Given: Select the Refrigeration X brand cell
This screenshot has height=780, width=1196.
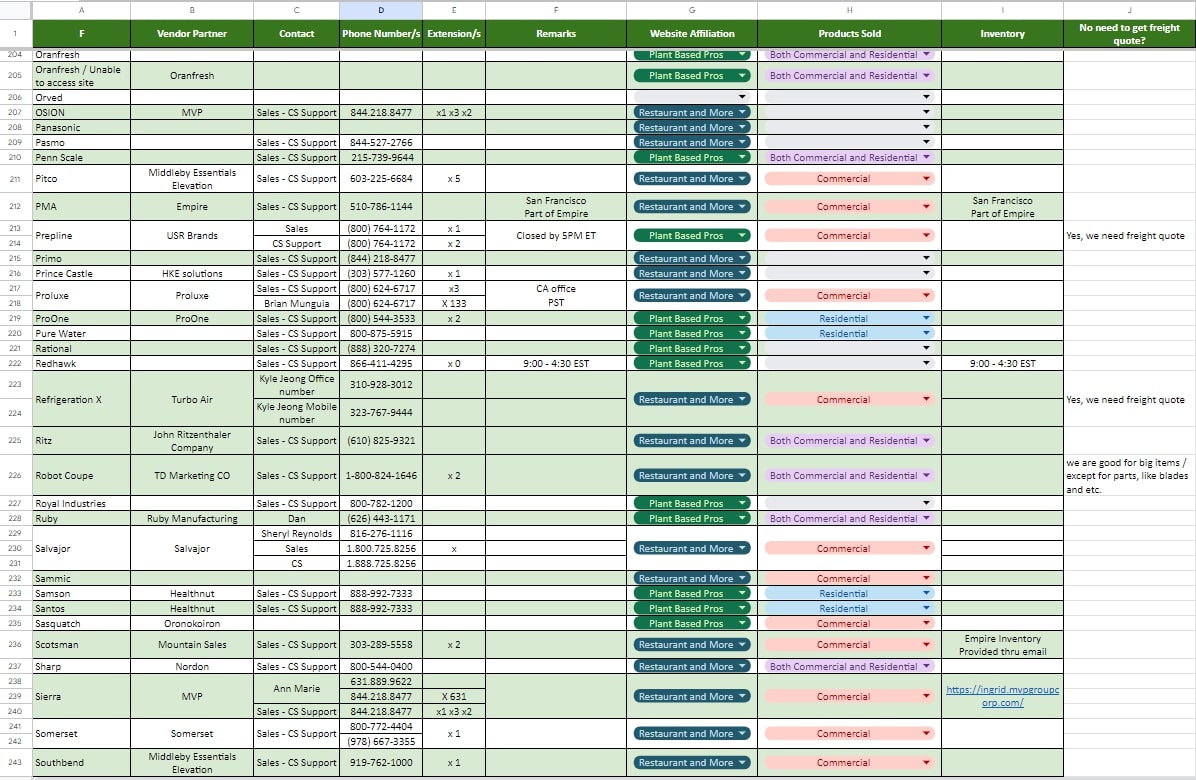Looking at the screenshot, I should coord(82,400).
